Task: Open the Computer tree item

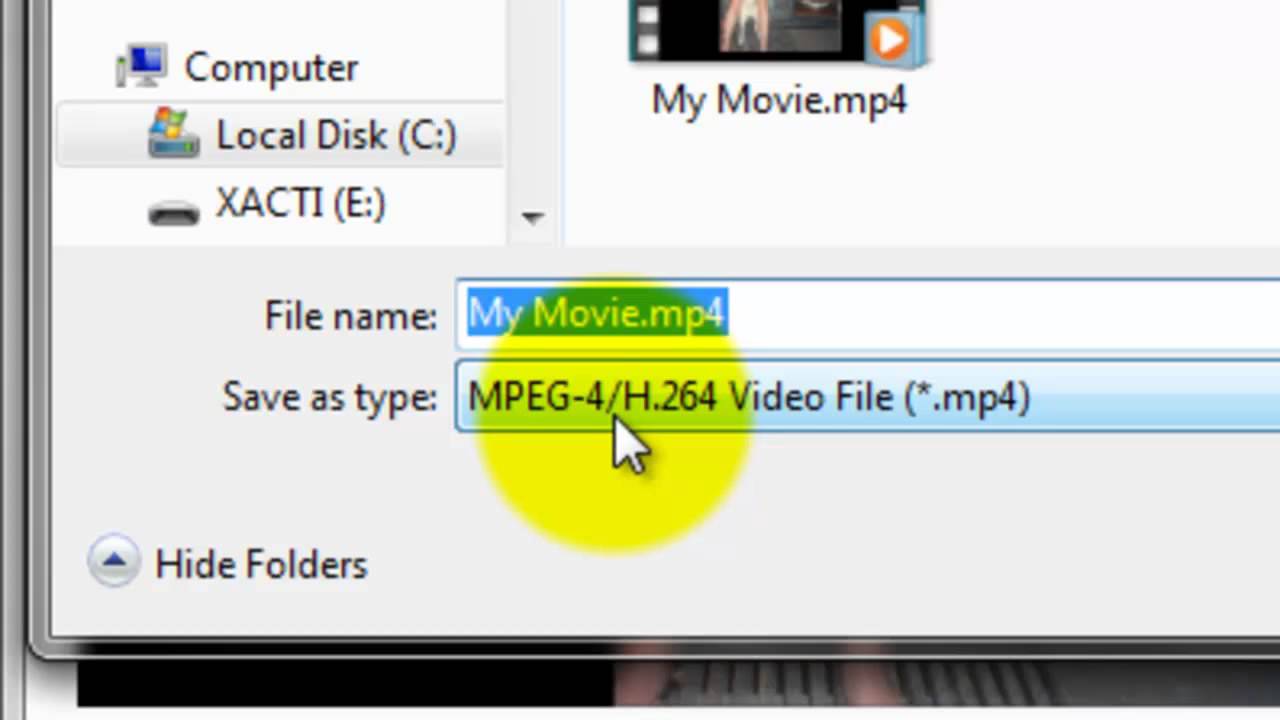Action: click(x=271, y=67)
